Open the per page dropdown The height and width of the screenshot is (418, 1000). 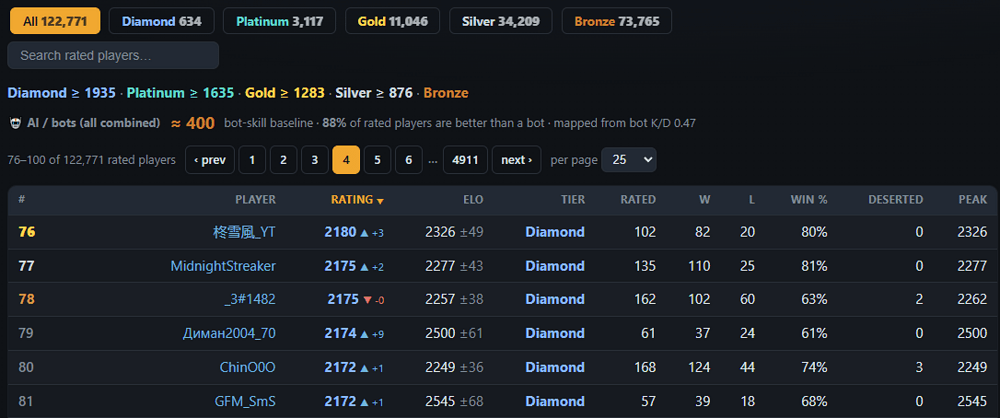pyautogui.click(x=629, y=160)
